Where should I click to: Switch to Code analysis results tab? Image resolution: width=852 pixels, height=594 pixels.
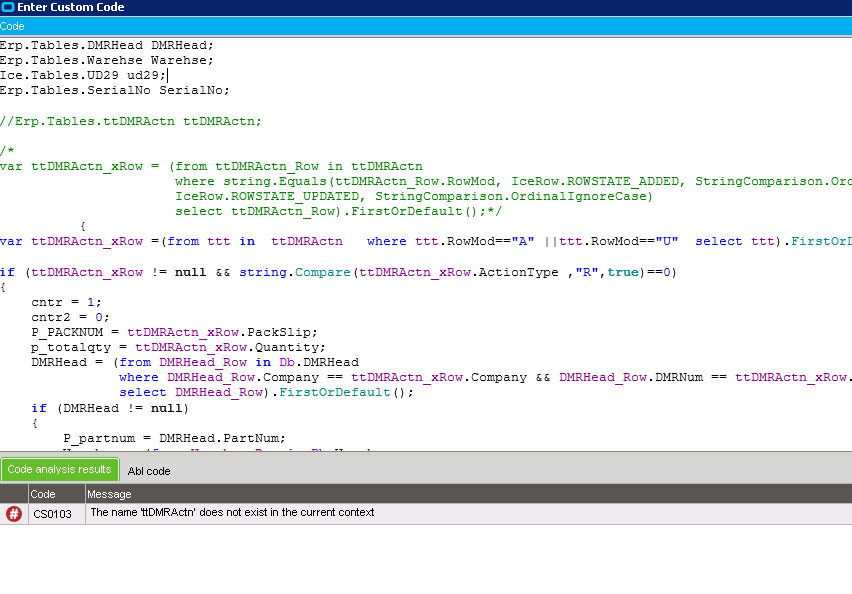(x=60, y=470)
